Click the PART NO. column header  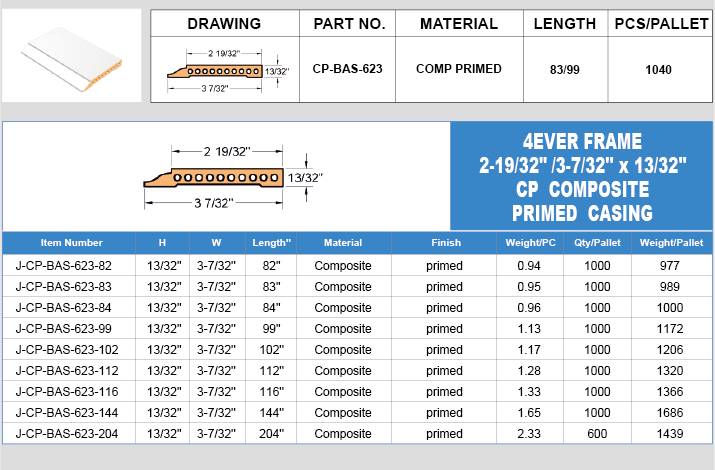pos(349,24)
